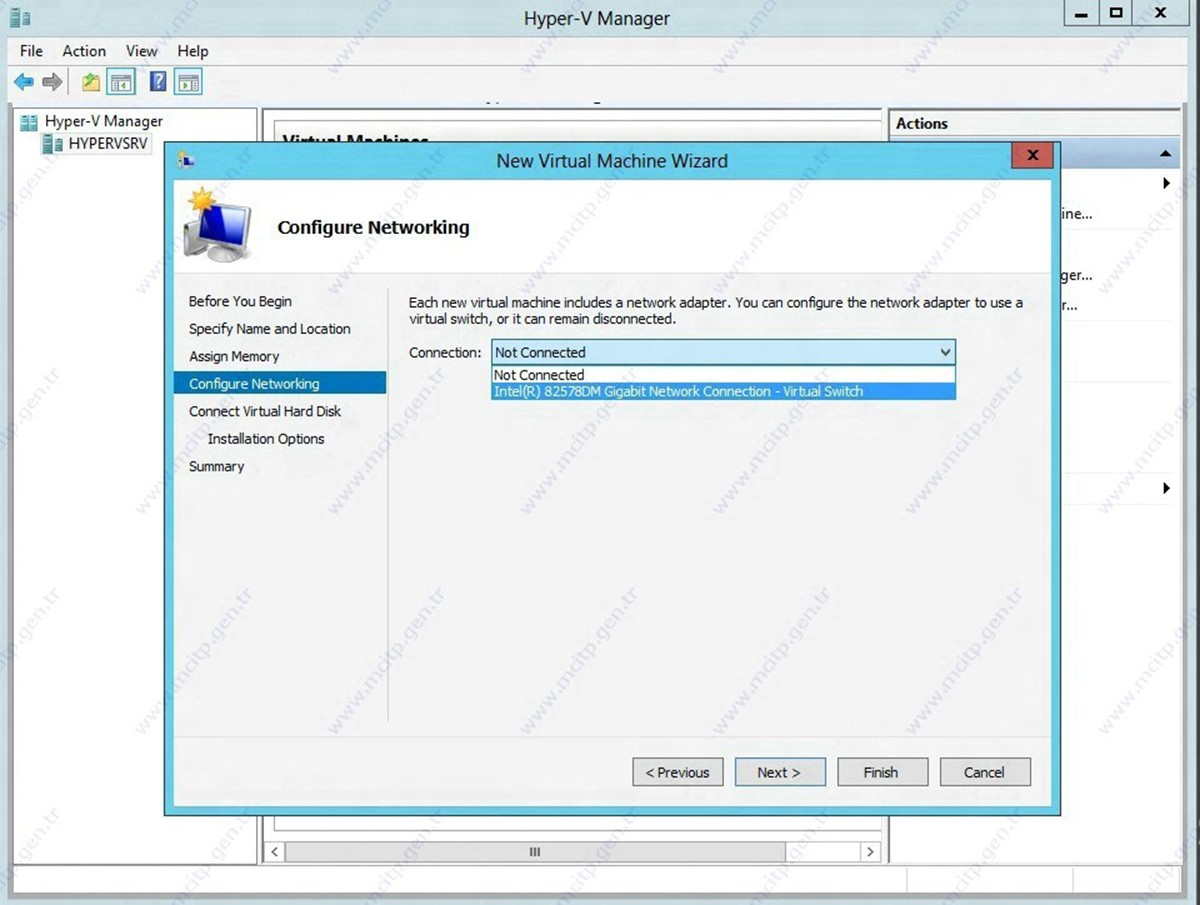This screenshot has height=905, width=1200.
Task: Open the Action menu
Action: [84, 51]
